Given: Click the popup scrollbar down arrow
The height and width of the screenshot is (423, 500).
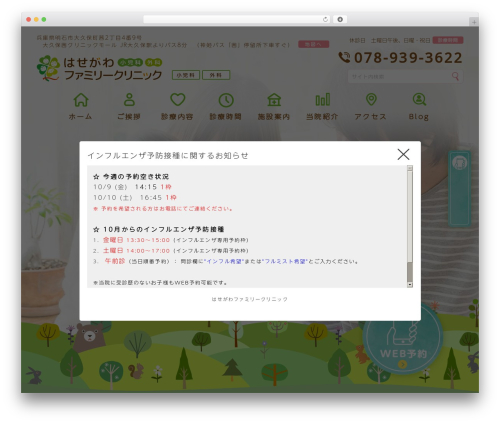Looking at the screenshot, I should [410, 285].
